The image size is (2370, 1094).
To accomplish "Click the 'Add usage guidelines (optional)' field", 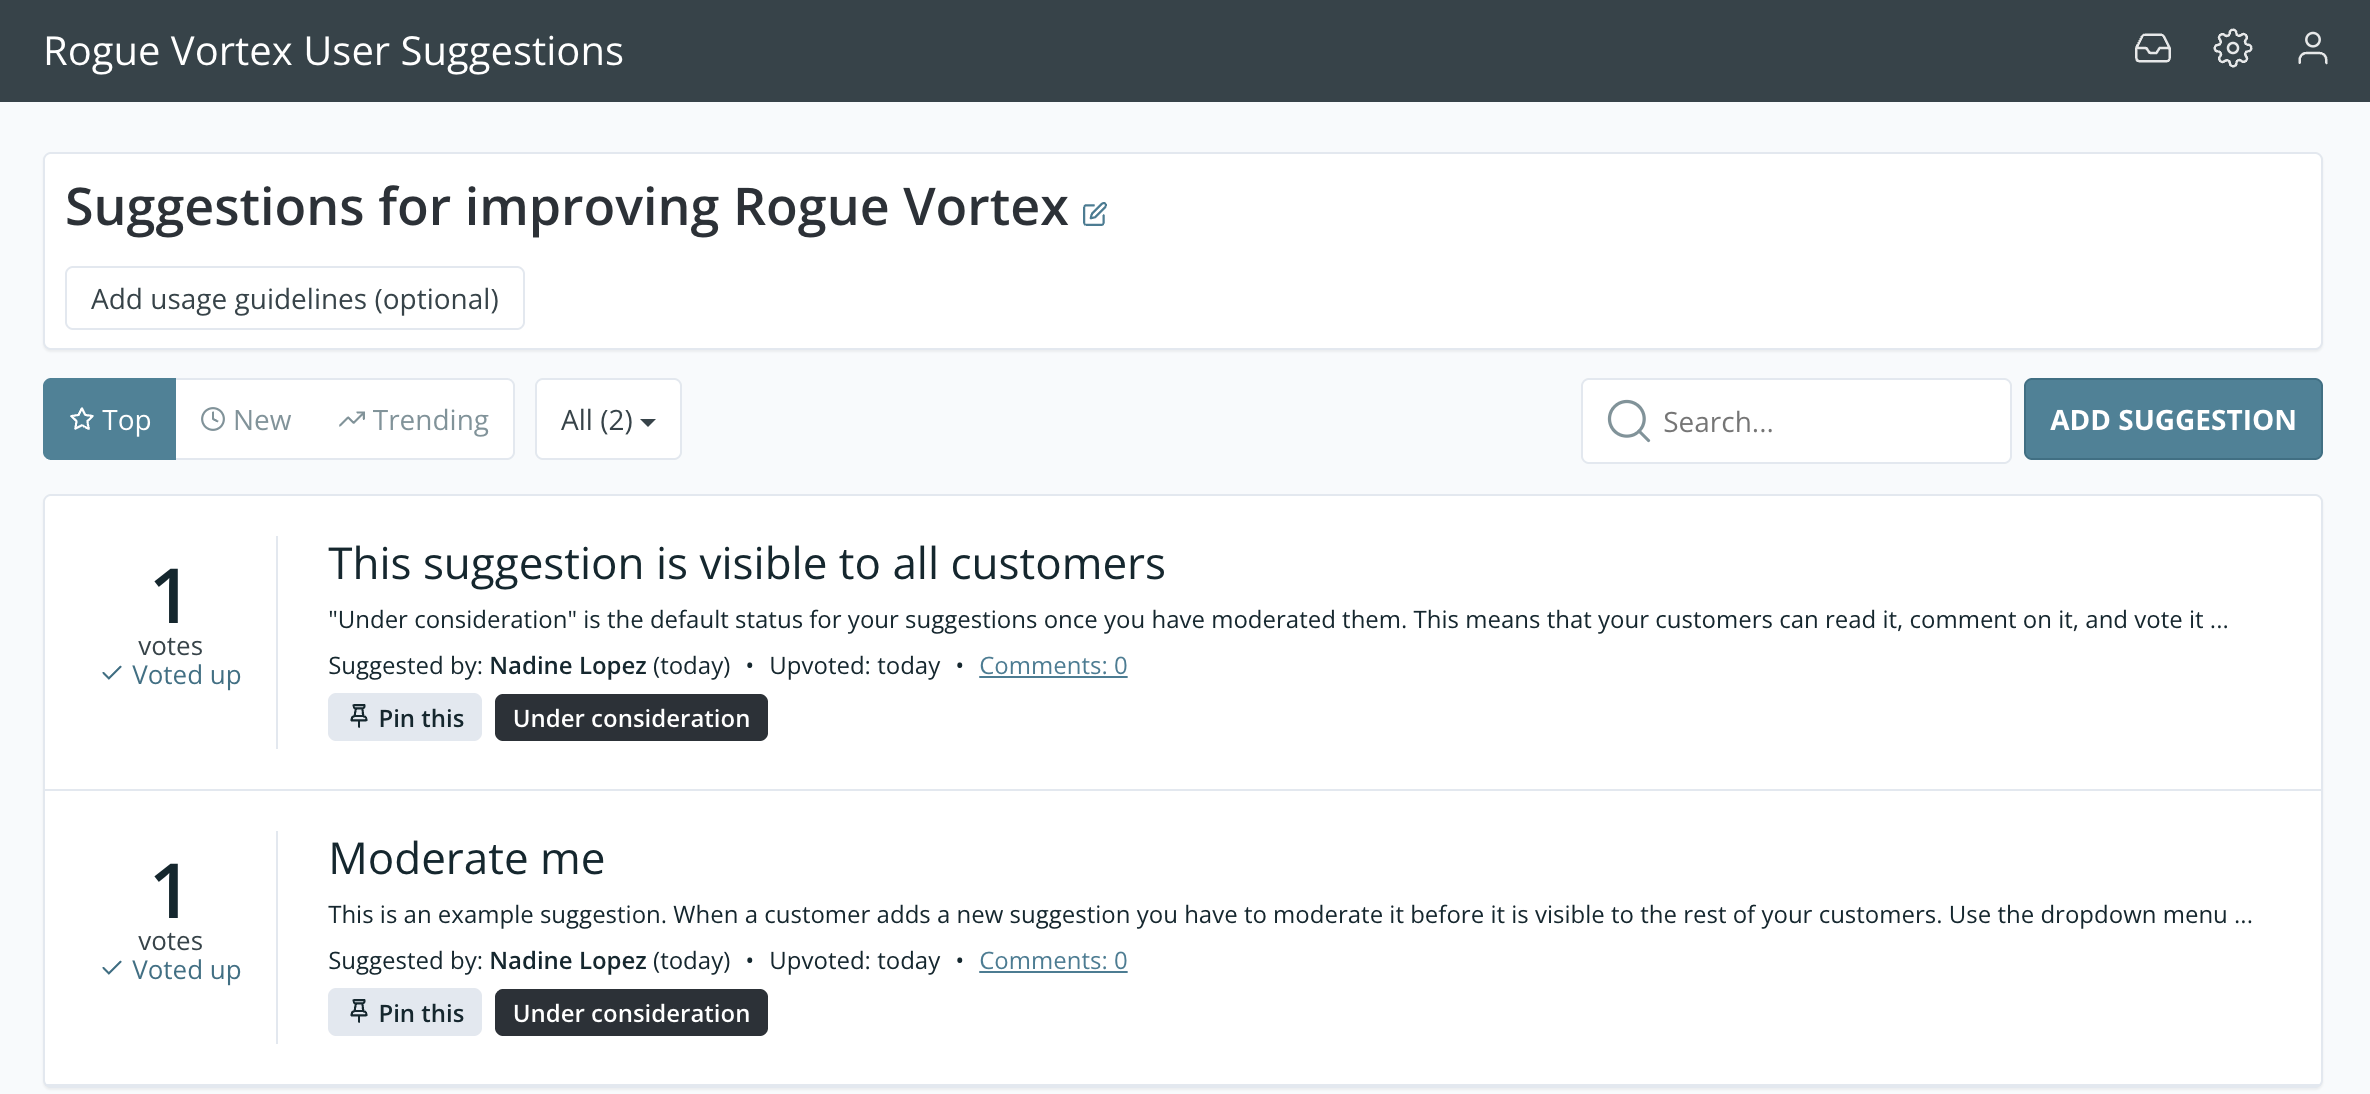I will (x=295, y=299).
